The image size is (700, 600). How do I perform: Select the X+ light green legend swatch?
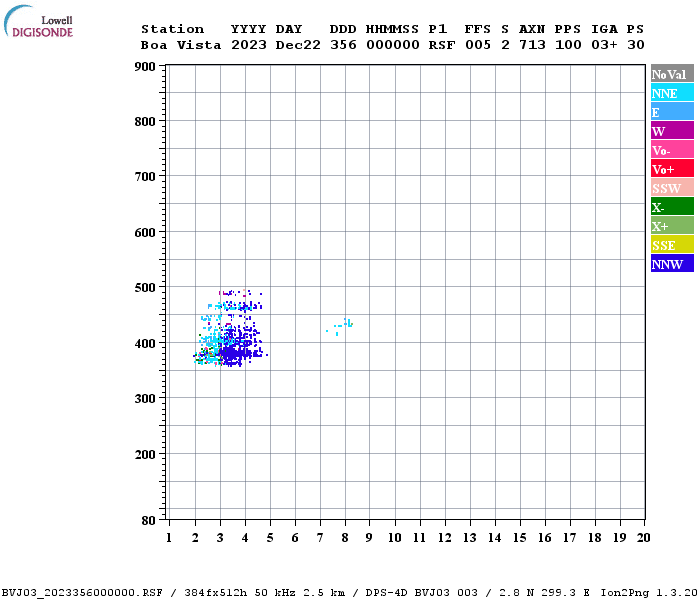coord(672,225)
